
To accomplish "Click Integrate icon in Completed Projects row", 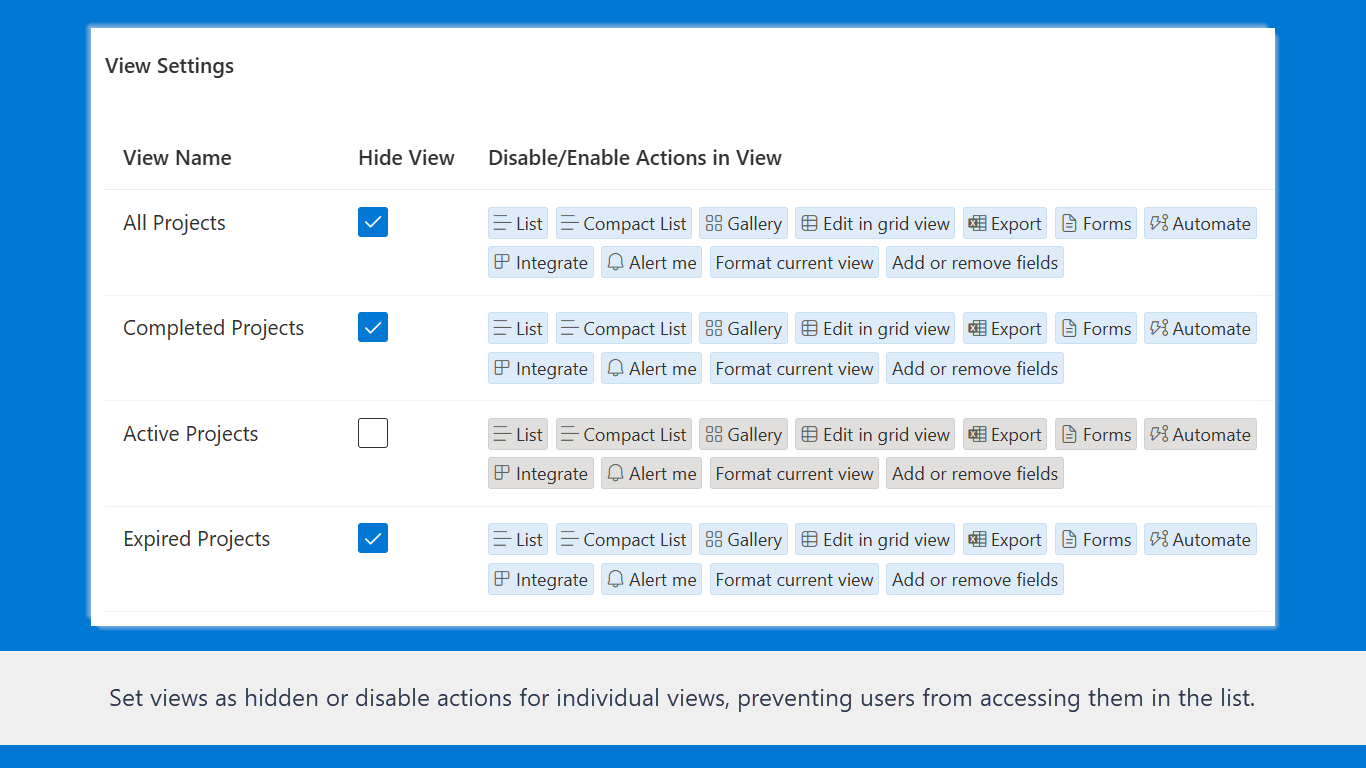I will pyautogui.click(x=502, y=369).
